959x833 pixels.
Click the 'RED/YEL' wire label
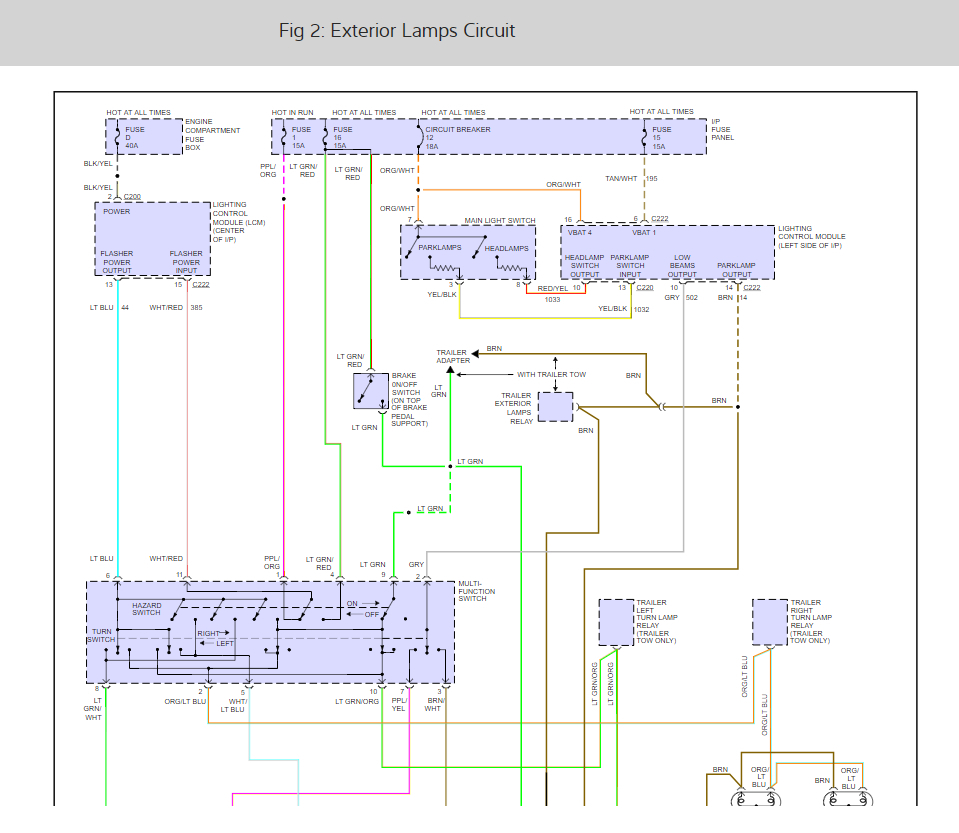(552, 289)
